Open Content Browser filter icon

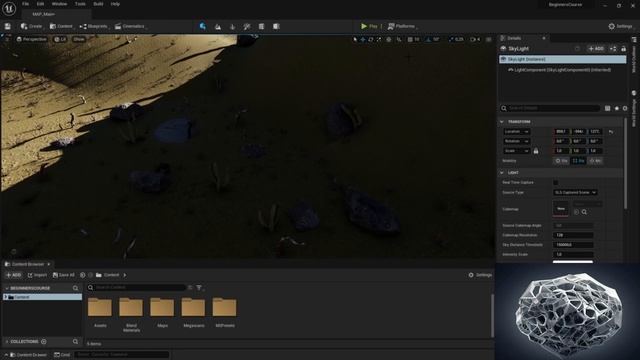click(199, 288)
